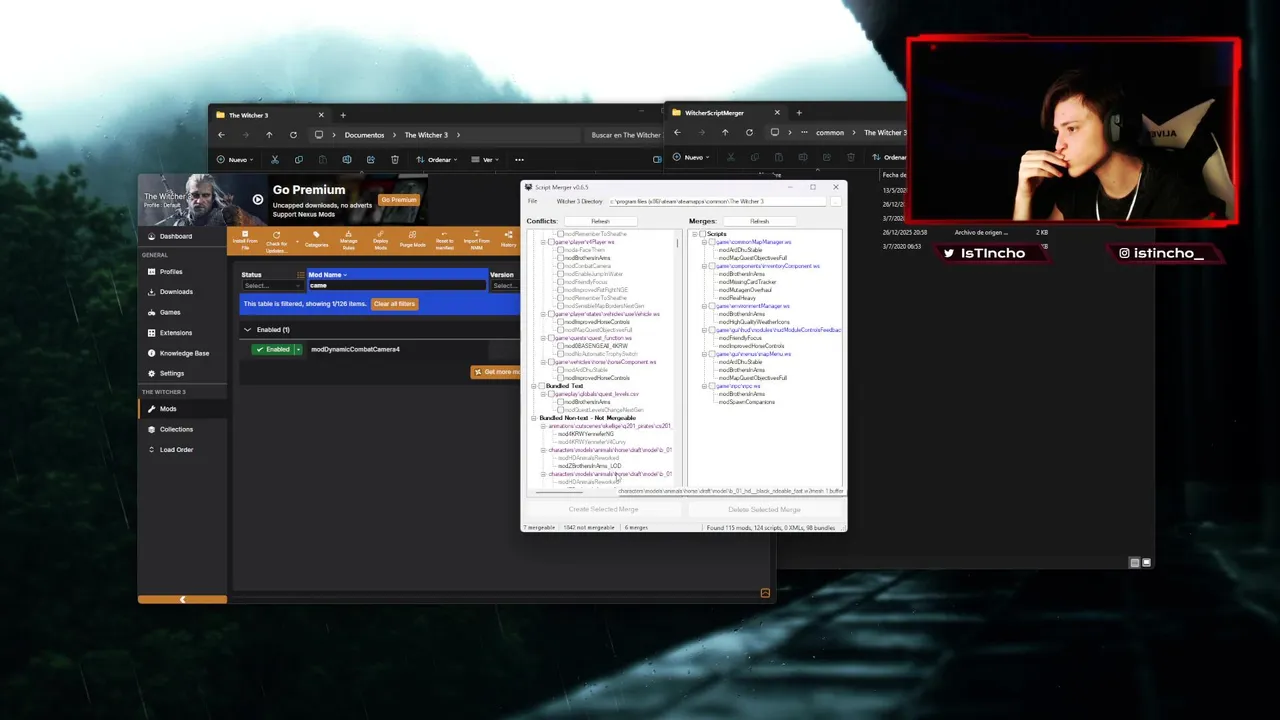Collapse Bundled Non-text - Not Mergeable node
Viewport: 1280px width, 720px height.
(x=534, y=418)
